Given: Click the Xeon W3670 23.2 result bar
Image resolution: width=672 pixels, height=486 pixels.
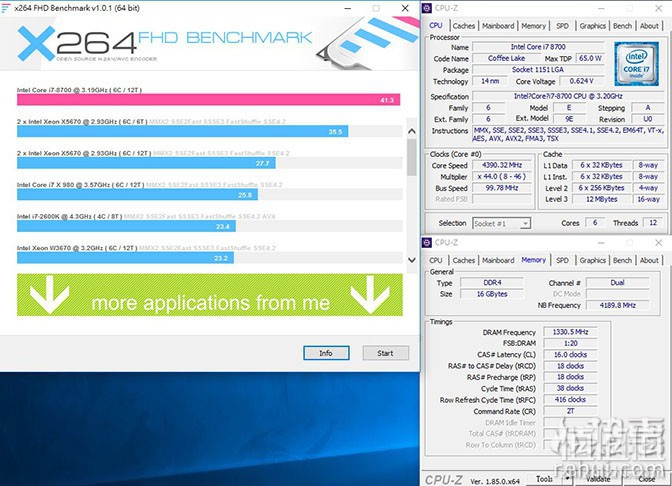Looking at the screenshot, I should click(125, 258).
